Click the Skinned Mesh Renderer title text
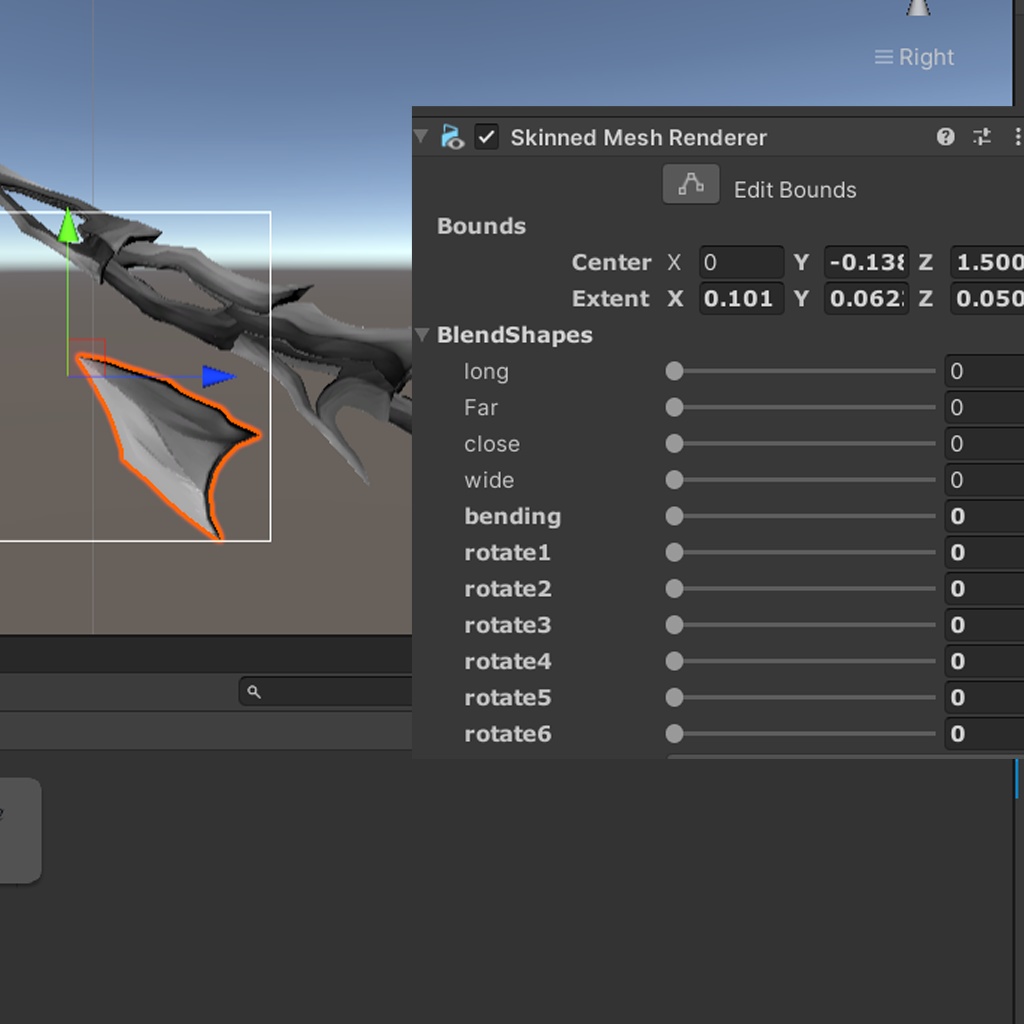Viewport: 1024px width, 1024px height. pyautogui.click(x=638, y=138)
